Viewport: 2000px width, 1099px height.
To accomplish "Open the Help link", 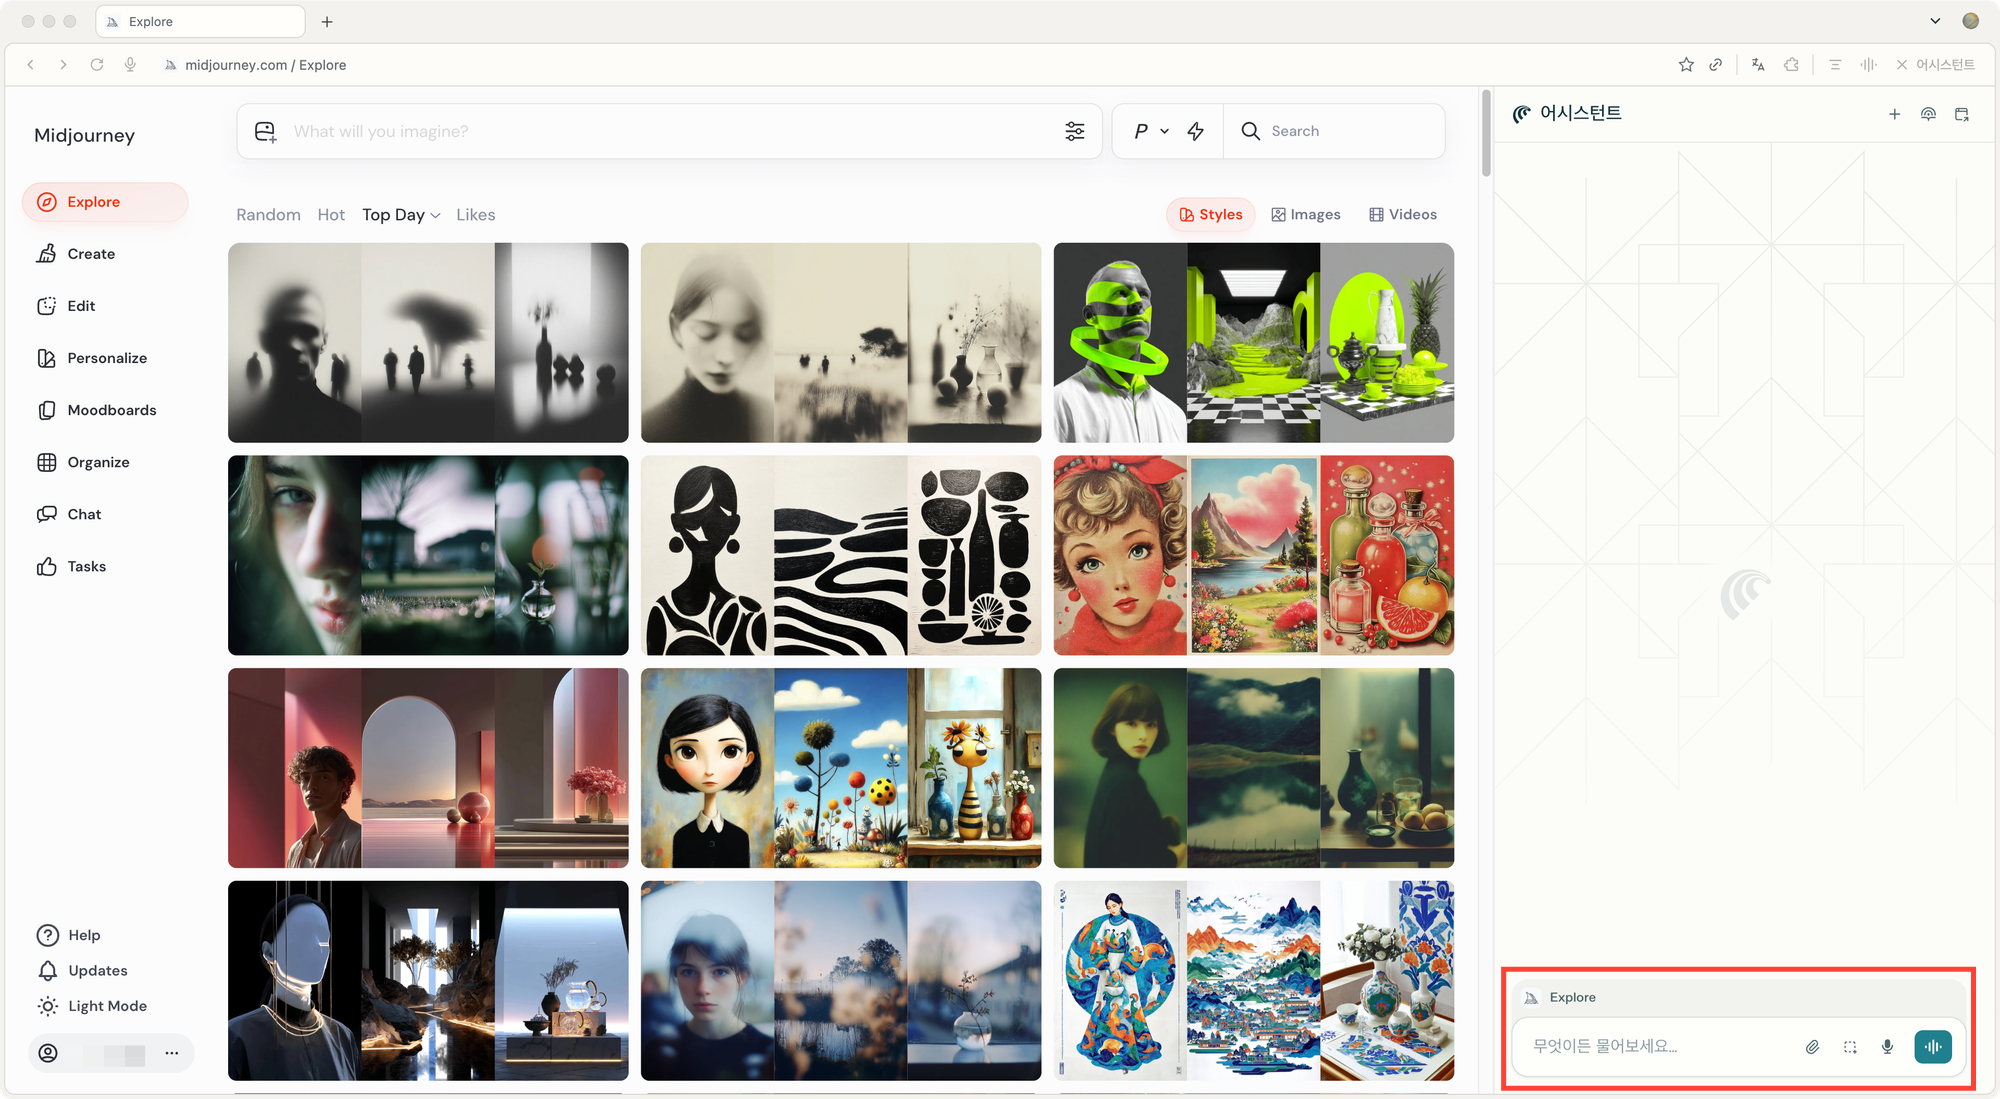I will pyautogui.click(x=84, y=935).
